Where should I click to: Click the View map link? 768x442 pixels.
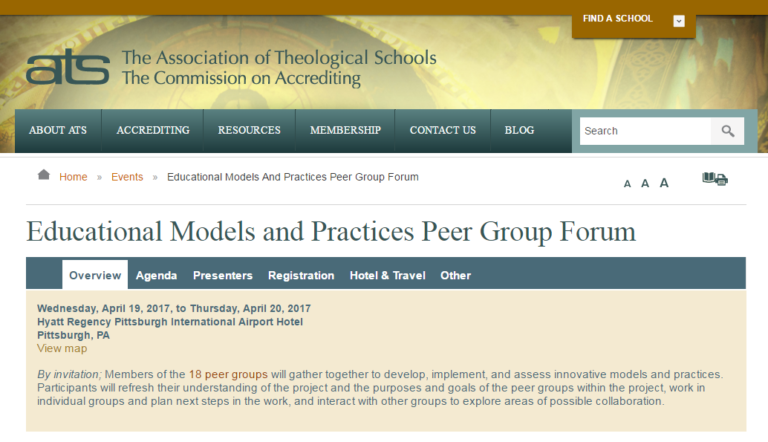tap(62, 348)
